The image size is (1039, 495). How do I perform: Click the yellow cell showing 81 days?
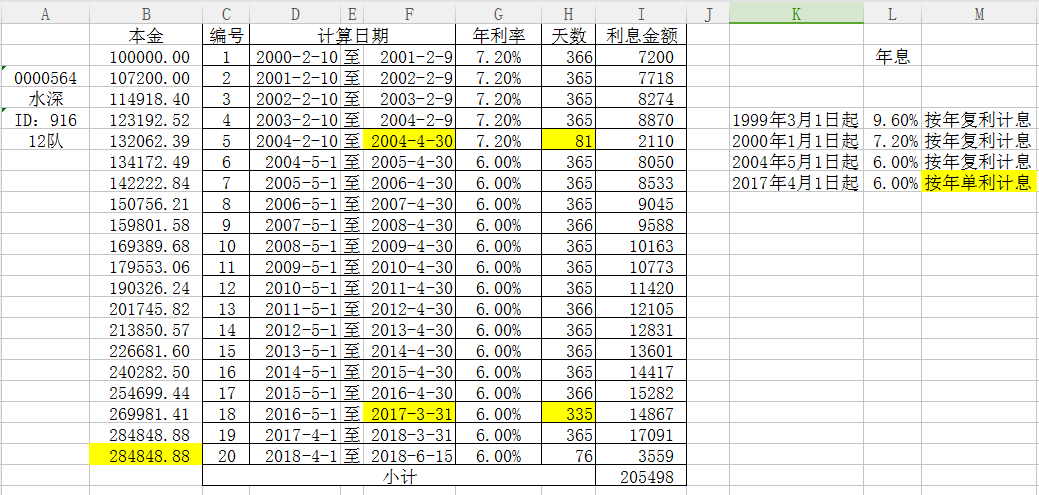568,141
